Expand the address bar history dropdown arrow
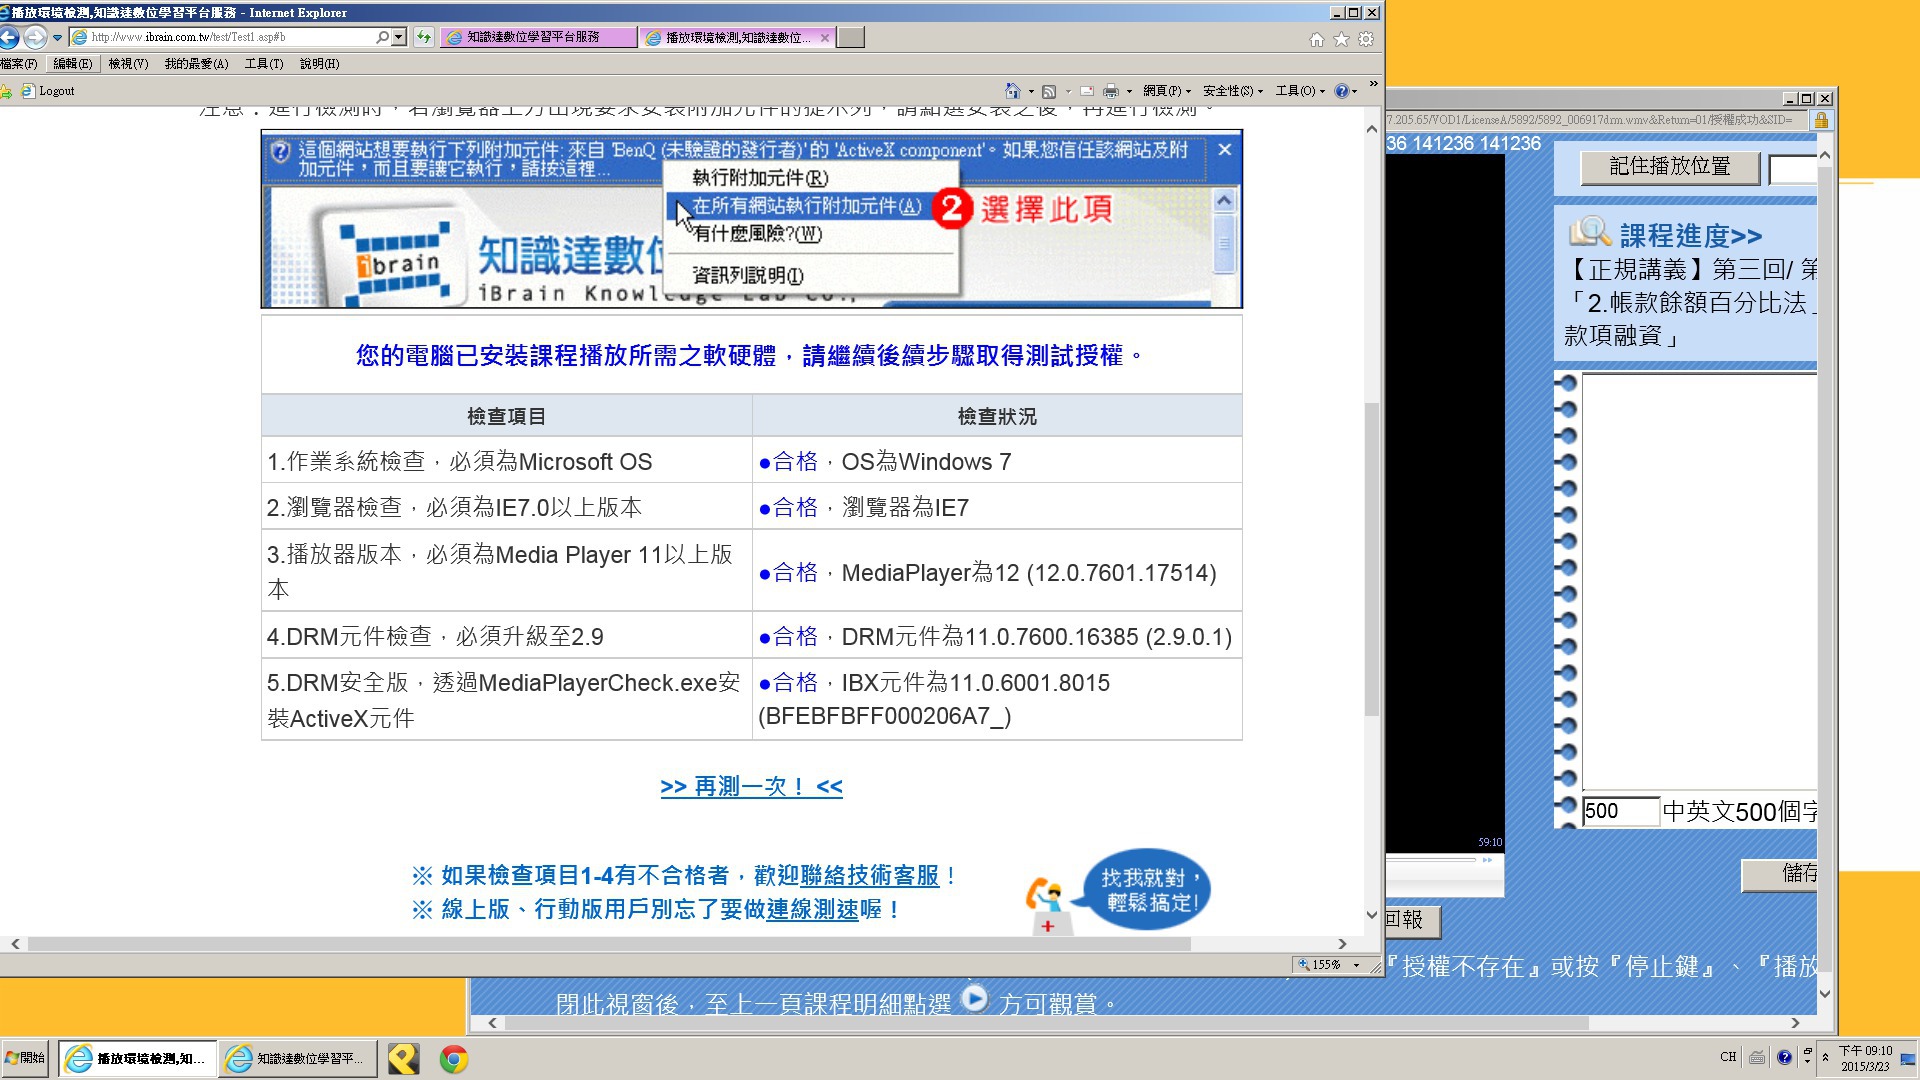Image resolution: width=1920 pixels, height=1080 pixels. [399, 37]
